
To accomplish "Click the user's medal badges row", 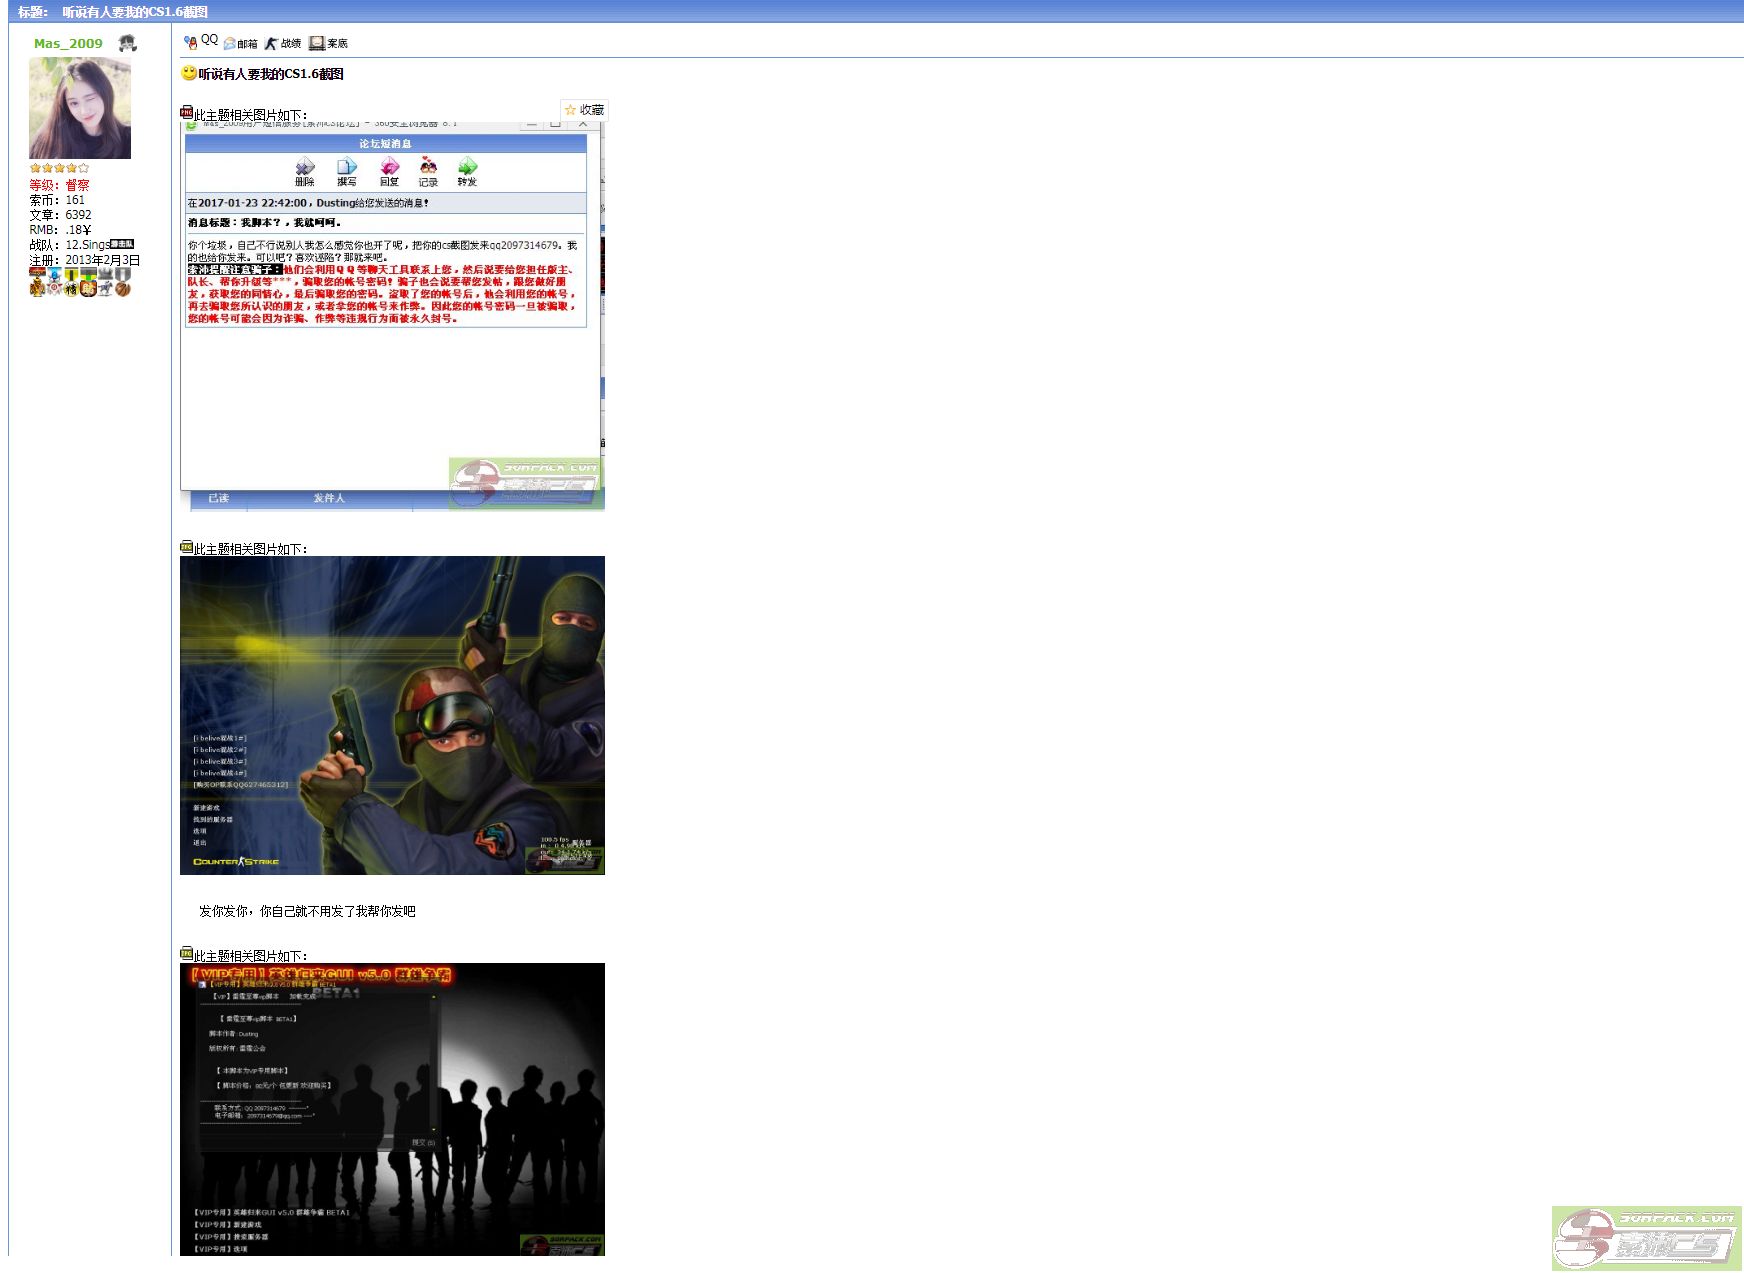I will (x=80, y=282).
